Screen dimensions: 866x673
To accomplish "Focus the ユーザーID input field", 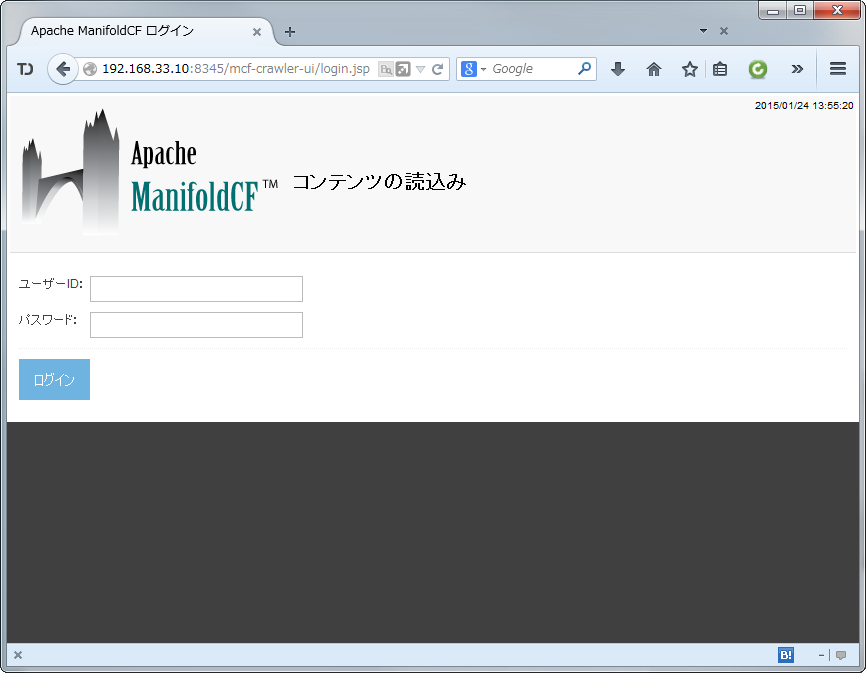I will (196, 289).
